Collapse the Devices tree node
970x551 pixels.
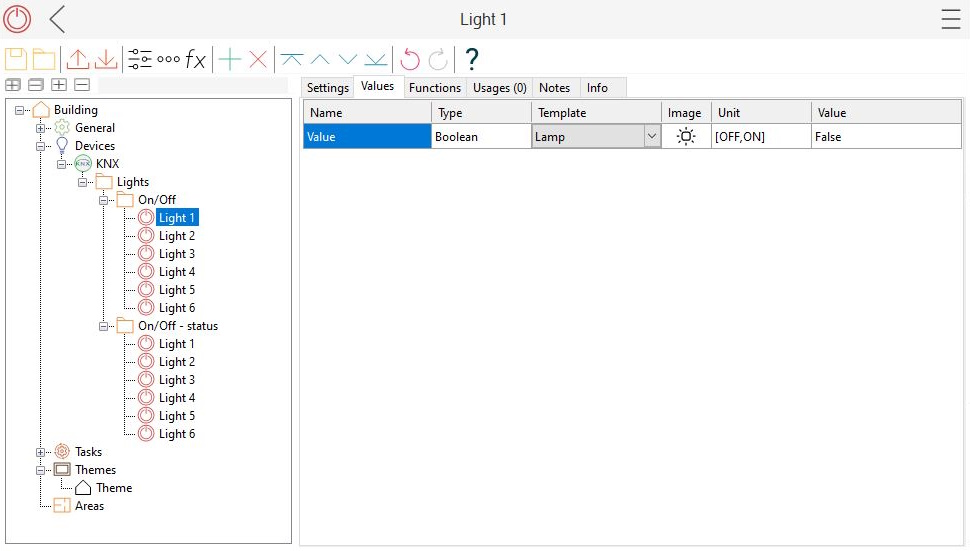coord(40,146)
